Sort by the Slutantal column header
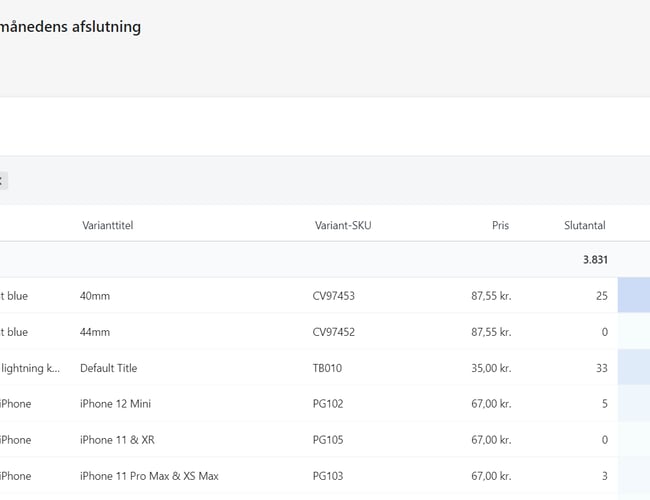650x500 pixels. click(584, 226)
